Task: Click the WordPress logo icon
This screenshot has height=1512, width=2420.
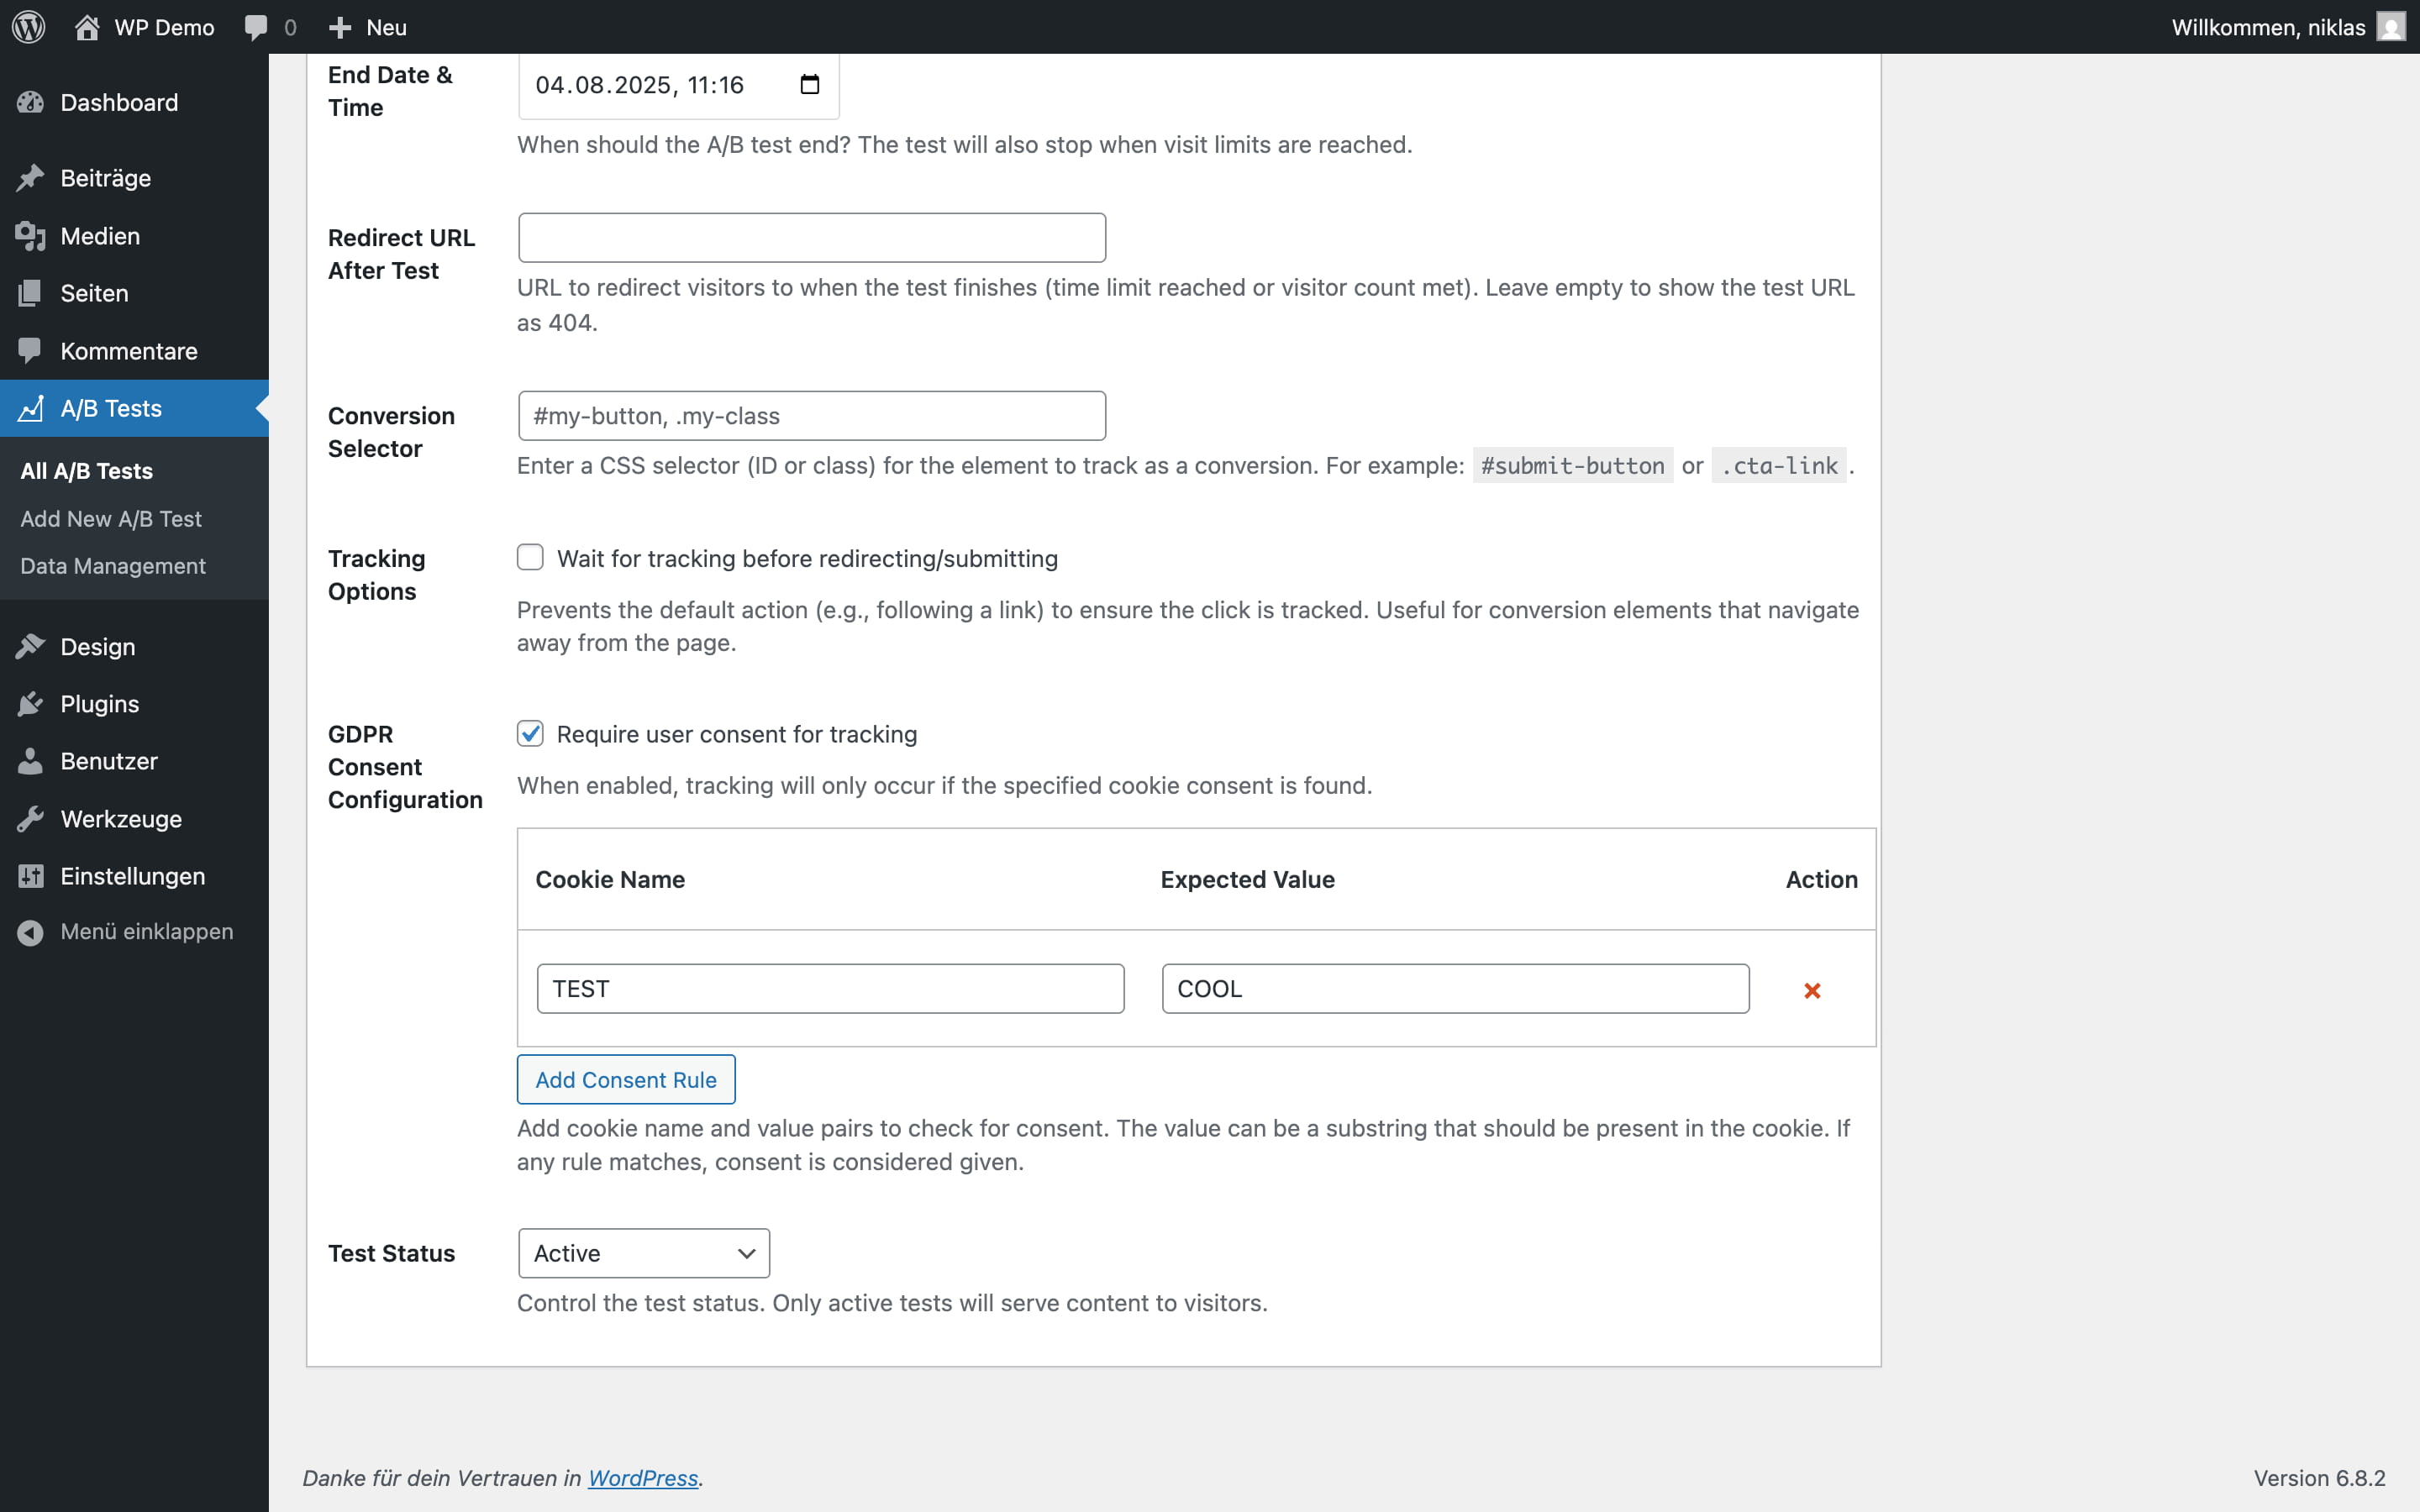Action: pos(29,27)
